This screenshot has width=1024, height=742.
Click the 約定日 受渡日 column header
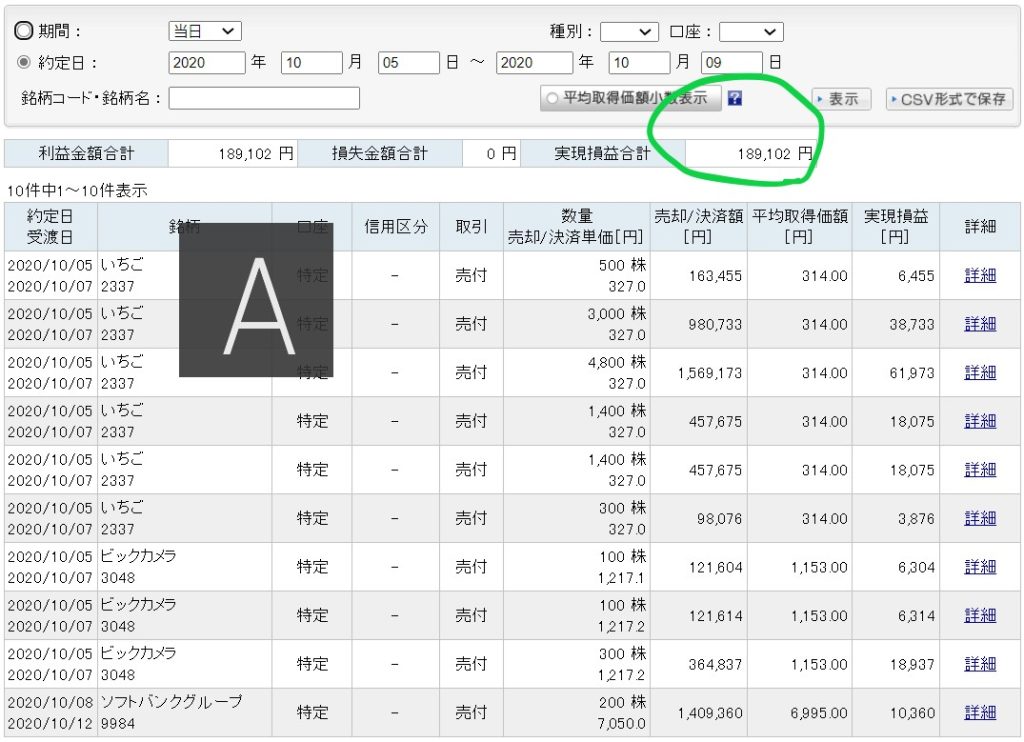point(50,227)
